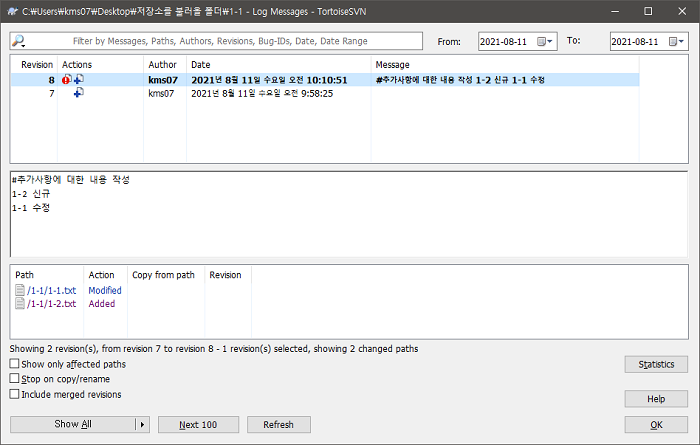Click the Next 100 button
Image resolution: width=700 pixels, height=445 pixels.
click(x=198, y=425)
